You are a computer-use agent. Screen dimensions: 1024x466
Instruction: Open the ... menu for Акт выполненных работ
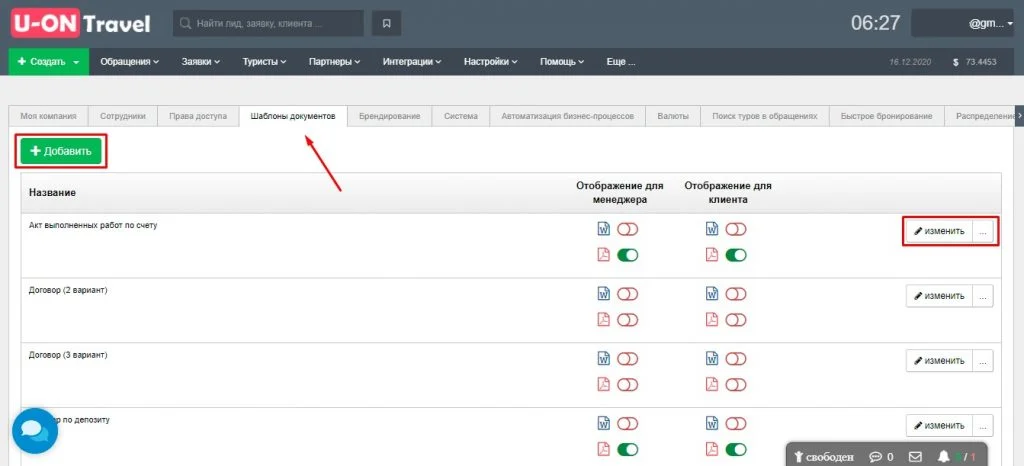pos(983,231)
